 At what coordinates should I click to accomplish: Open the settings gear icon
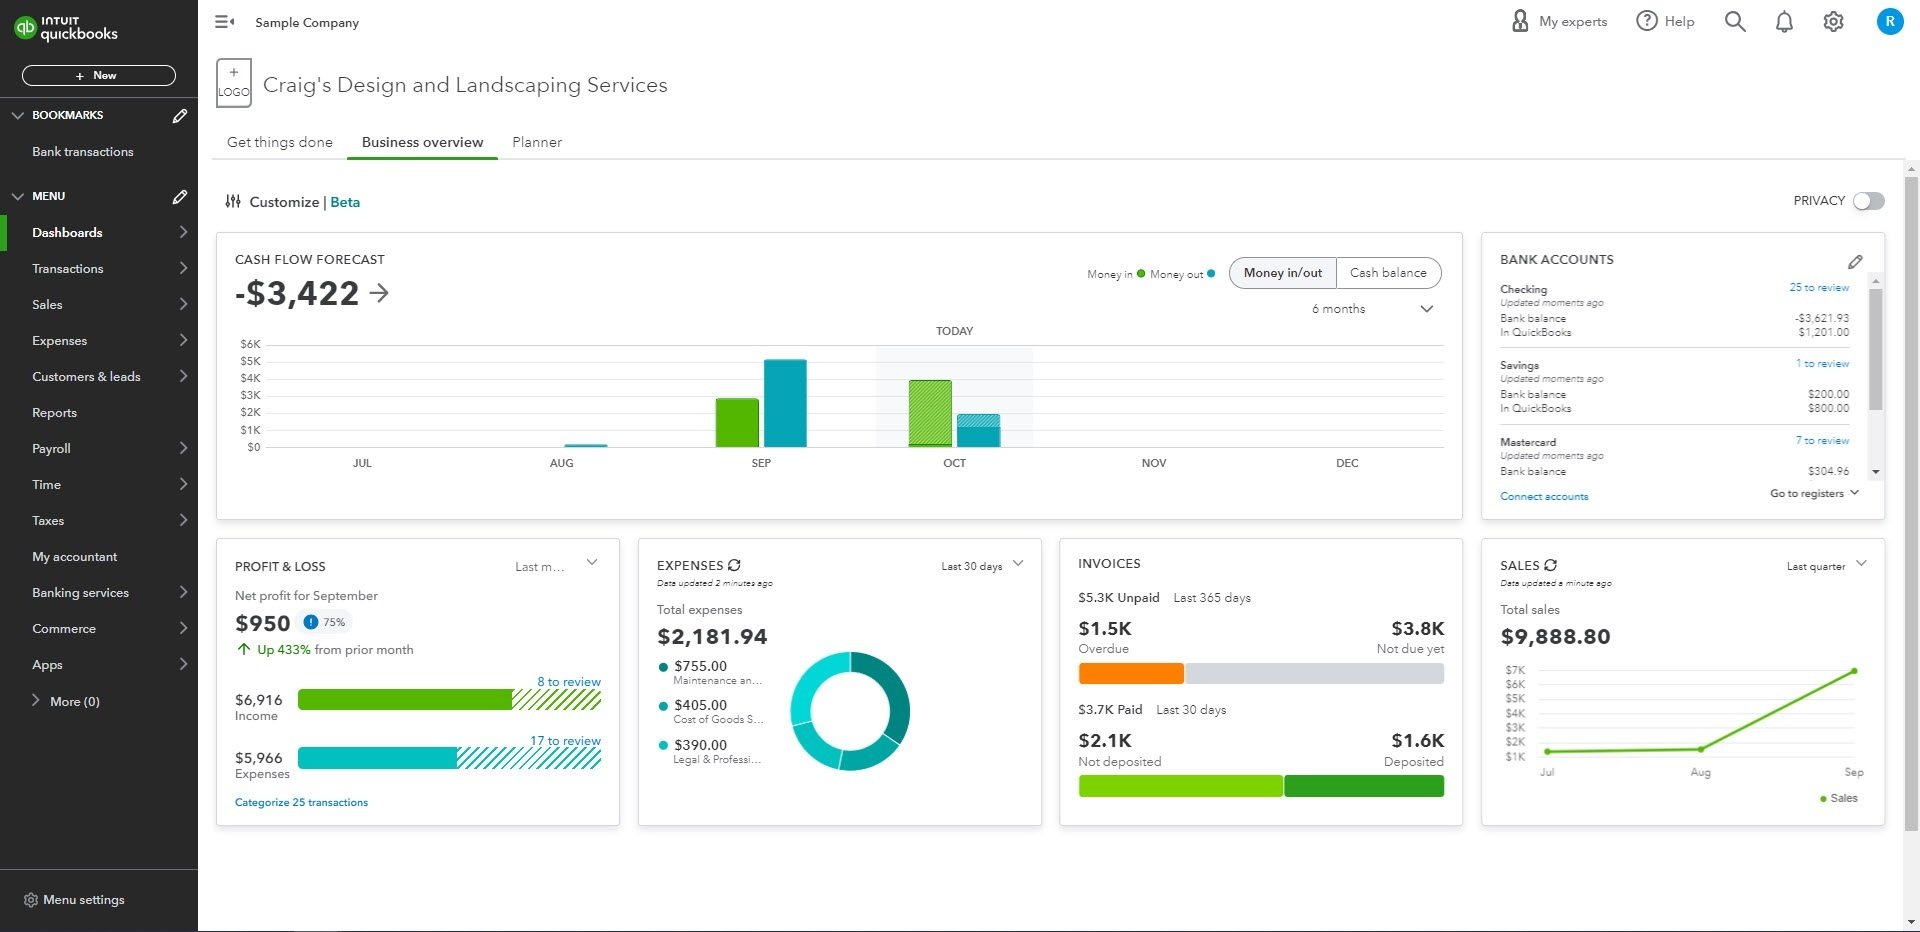1833,22
